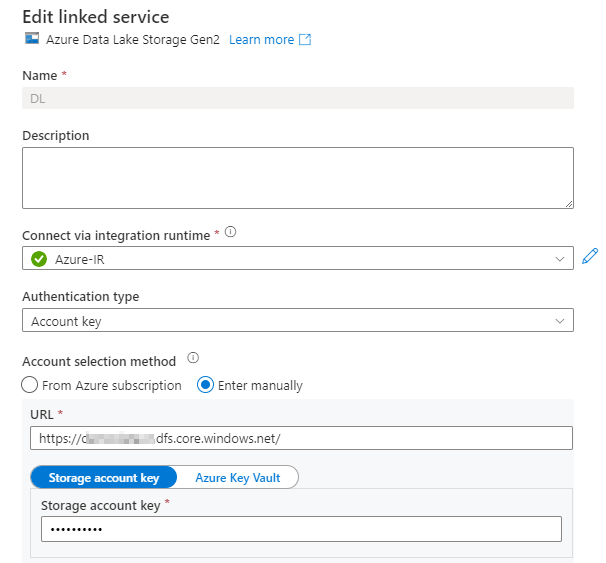The height and width of the screenshot is (563, 606).
Task: Click the Name field containing DL
Action: [298, 98]
